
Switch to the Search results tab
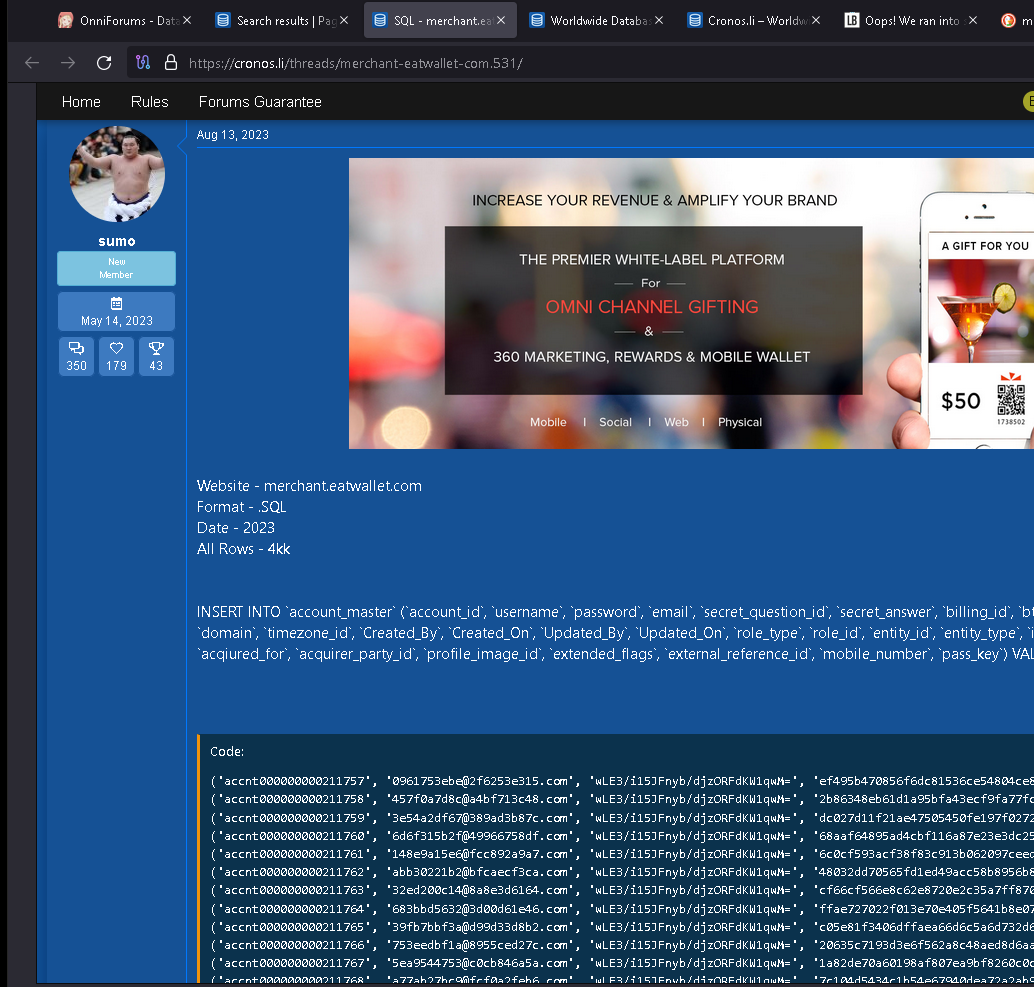coord(282,20)
